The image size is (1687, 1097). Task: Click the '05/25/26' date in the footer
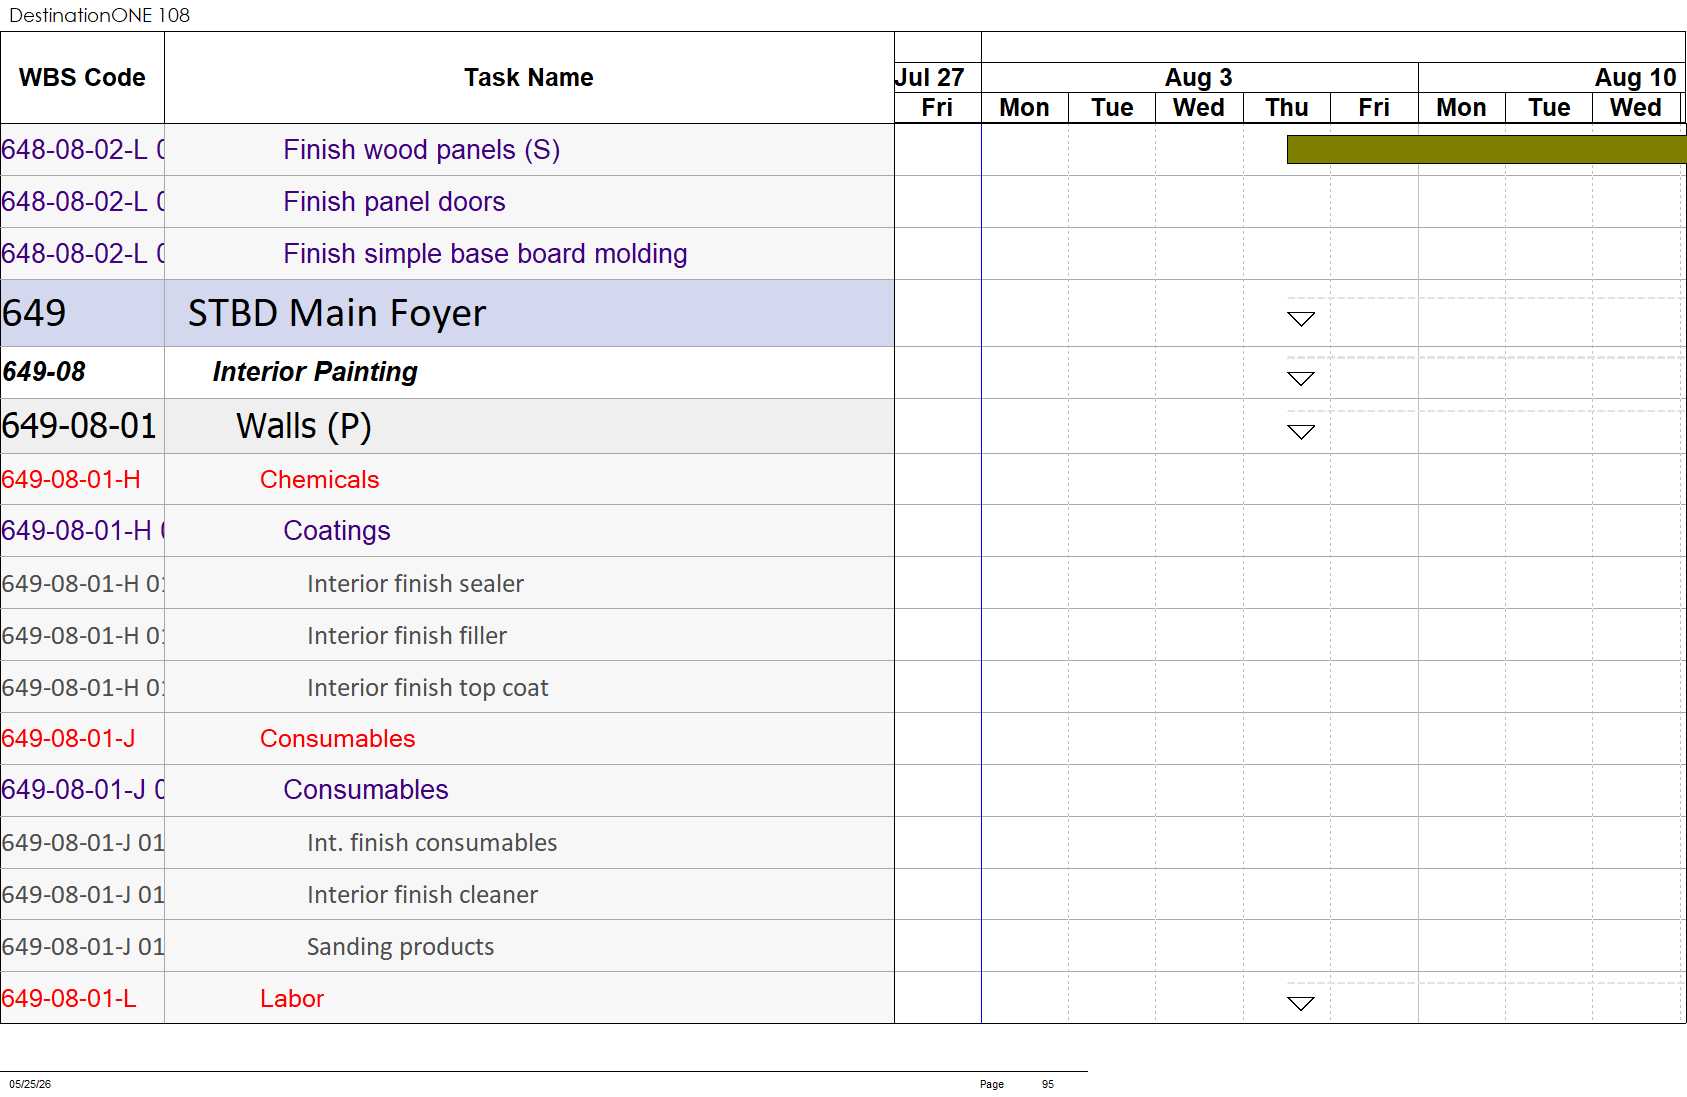click(x=30, y=1084)
